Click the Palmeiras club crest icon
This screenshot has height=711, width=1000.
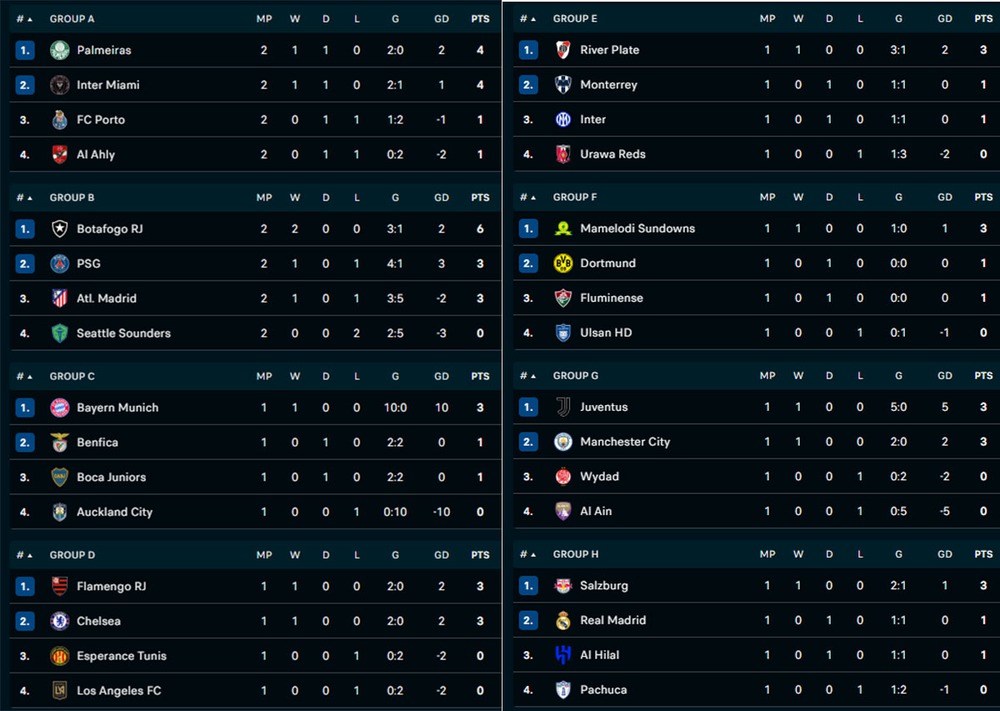(60, 50)
